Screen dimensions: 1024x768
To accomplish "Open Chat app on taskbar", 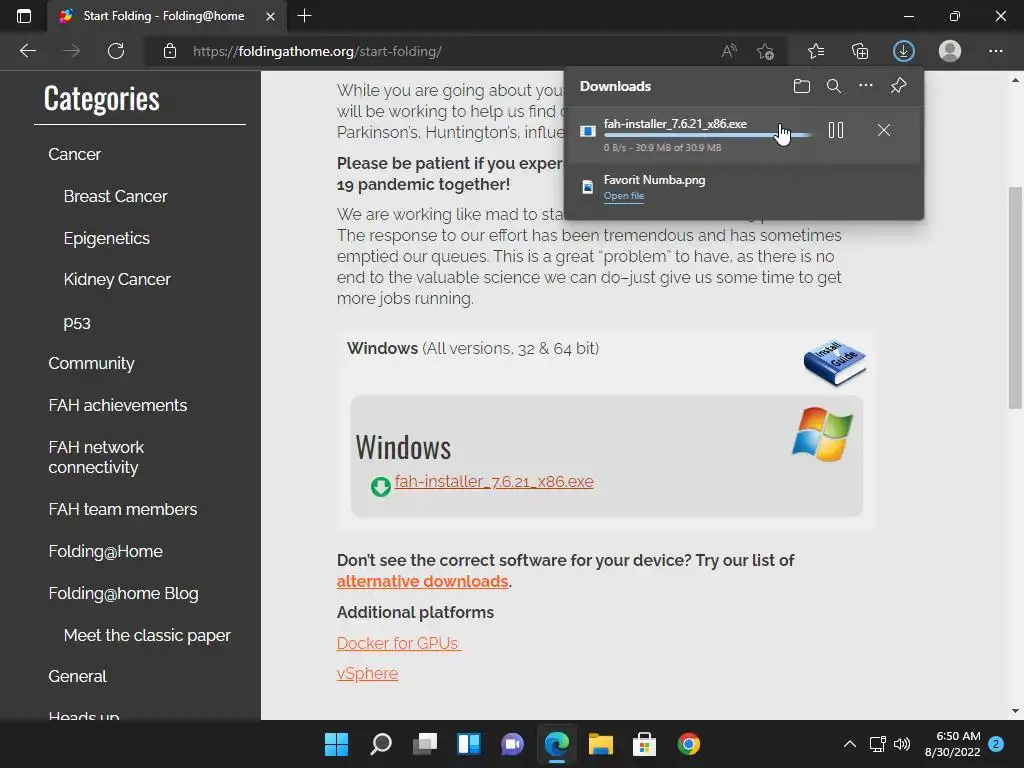I will [x=513, y=744].
